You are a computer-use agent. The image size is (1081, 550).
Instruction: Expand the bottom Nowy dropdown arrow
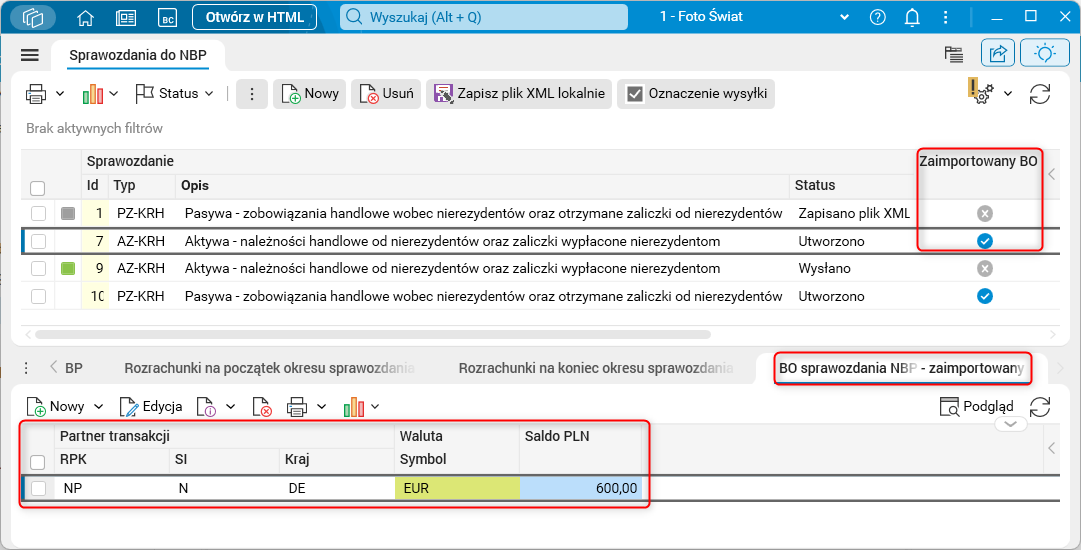(x=98, y=407)
